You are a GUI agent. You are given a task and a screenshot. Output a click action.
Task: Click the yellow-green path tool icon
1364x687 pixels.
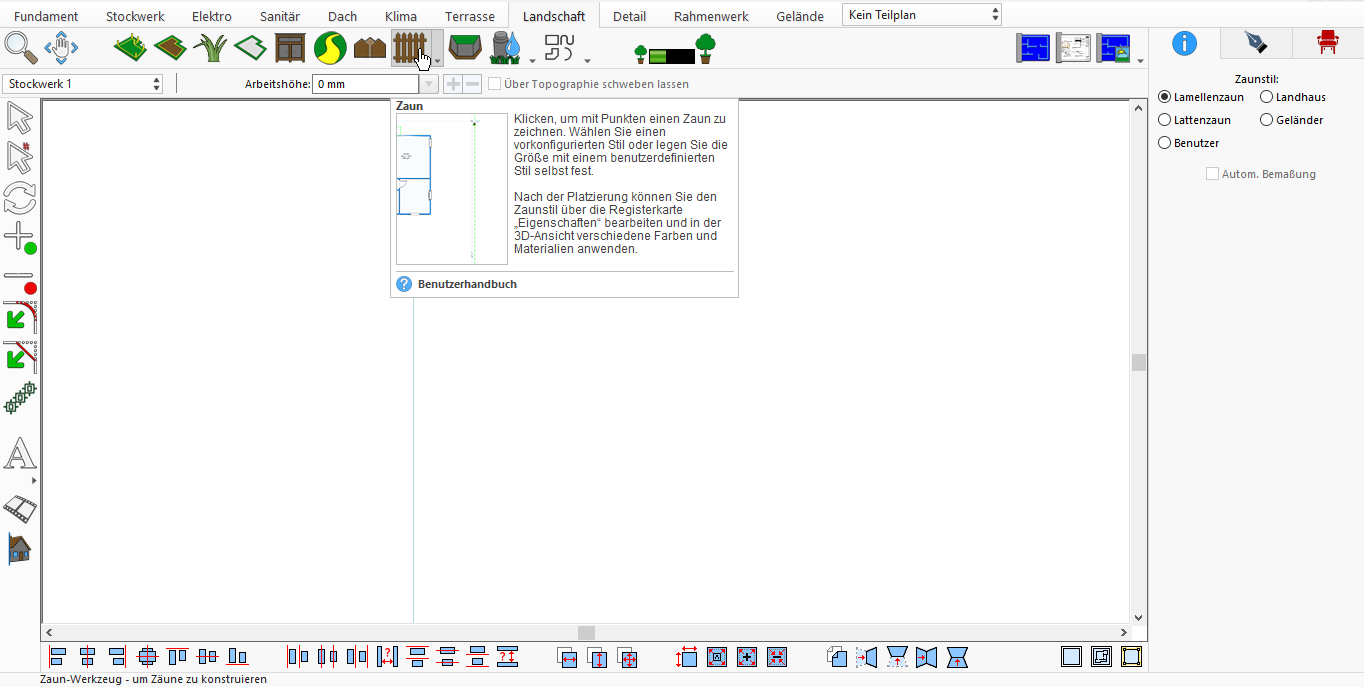330,47
